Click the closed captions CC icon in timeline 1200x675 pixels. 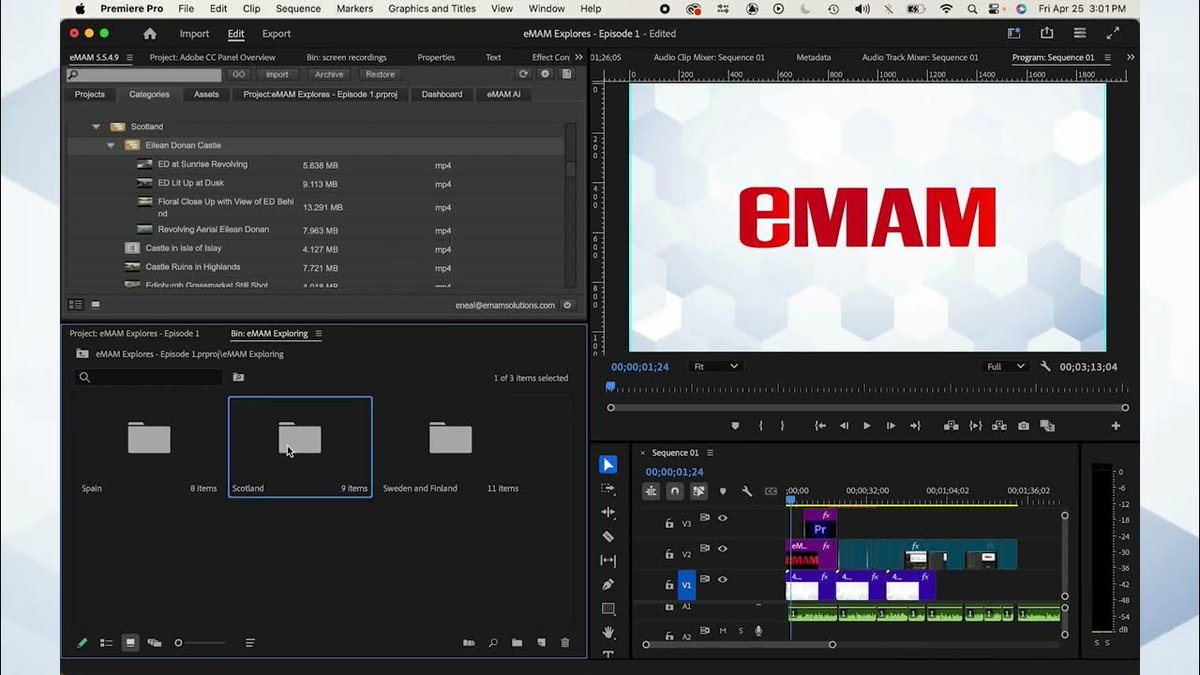(x=770, y=491)
